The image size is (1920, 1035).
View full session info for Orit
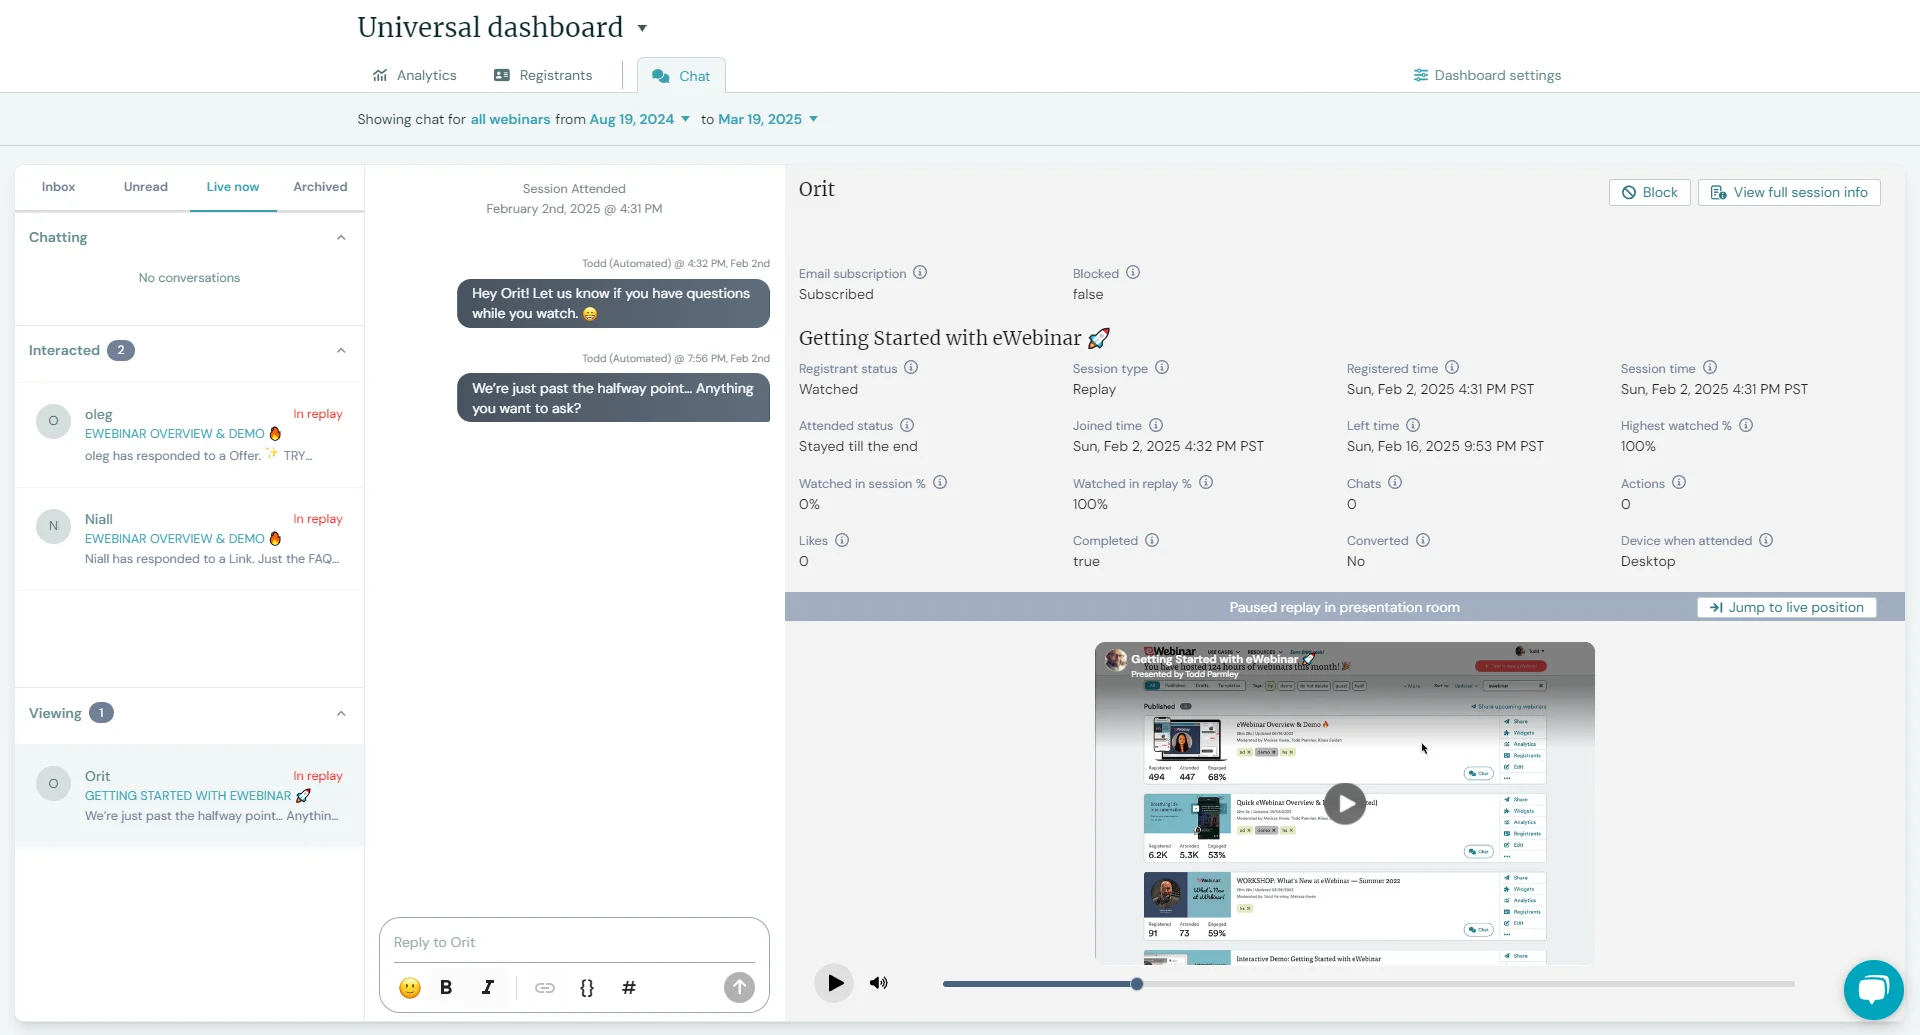pyautogui.click(x=1789, y=192)
